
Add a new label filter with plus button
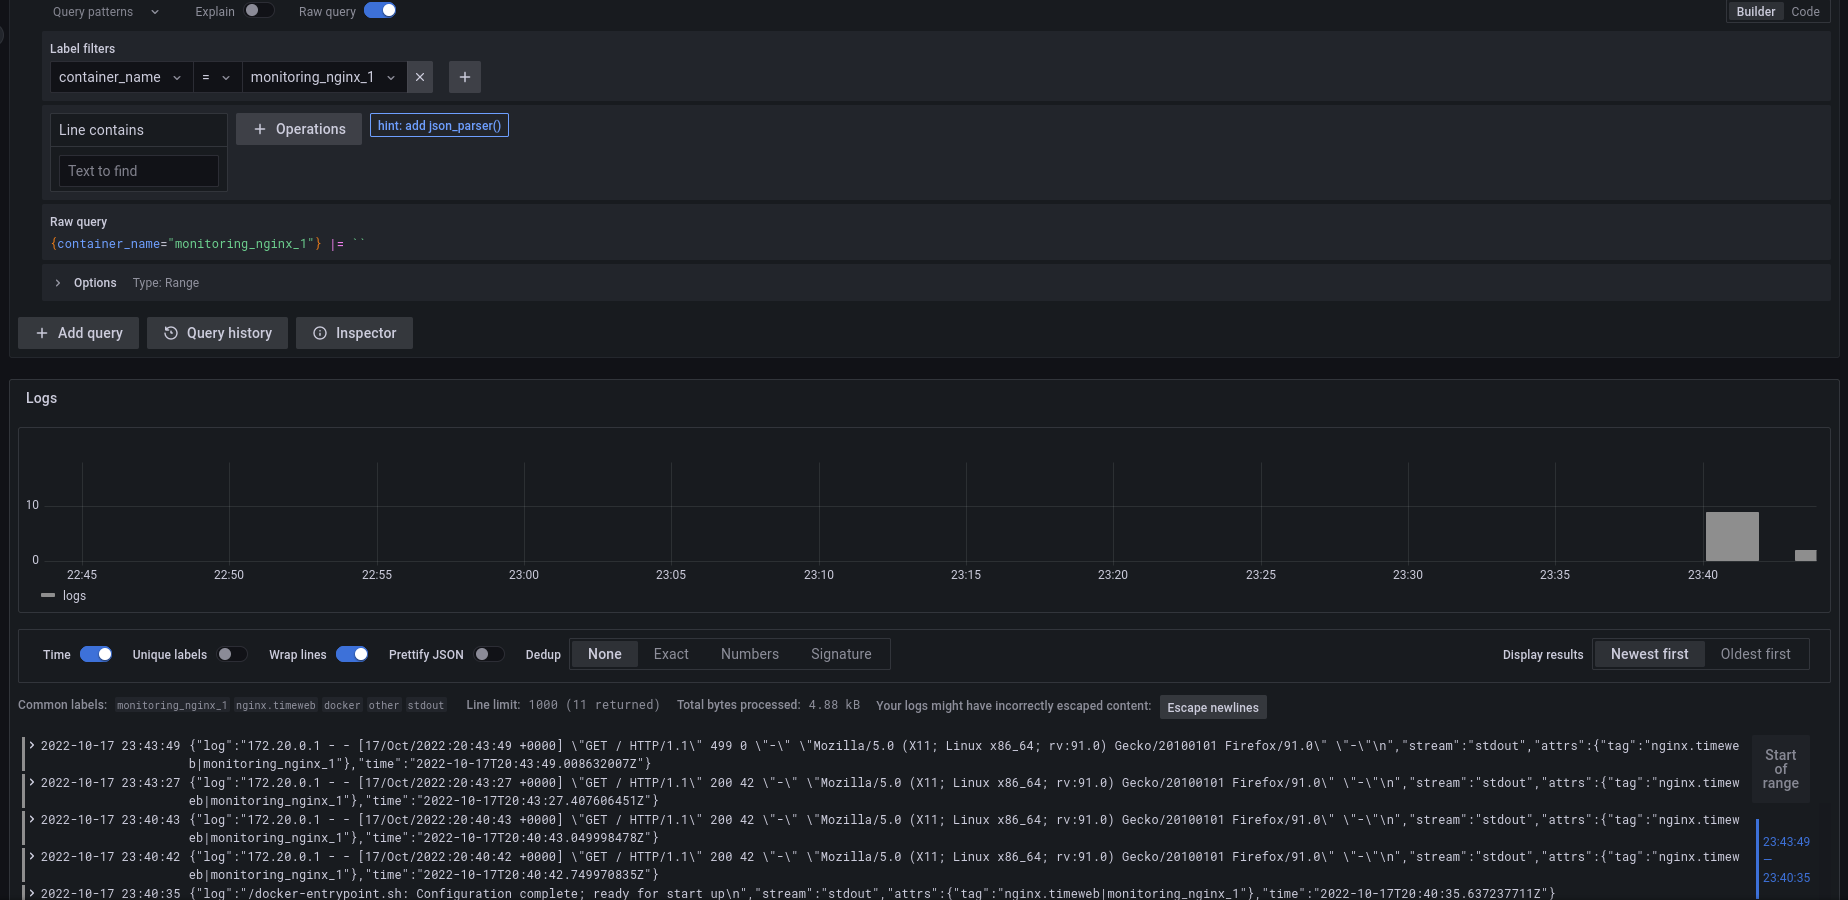(465, 77)
